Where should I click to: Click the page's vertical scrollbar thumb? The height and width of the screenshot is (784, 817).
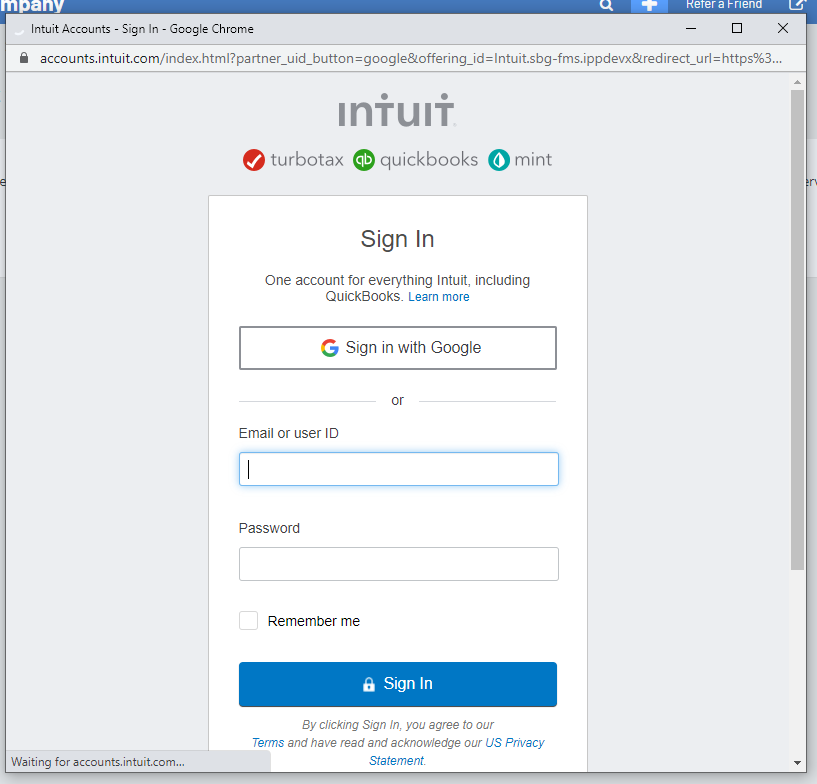[x=797, y=330]
